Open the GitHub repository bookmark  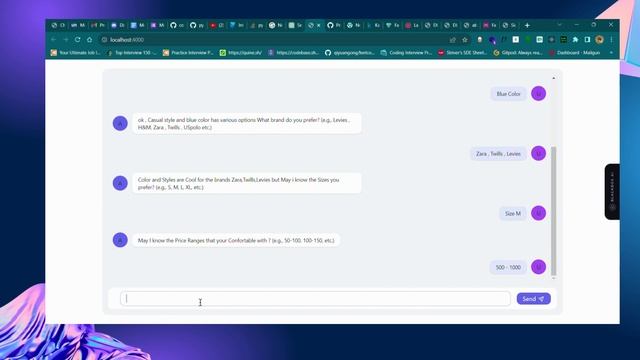(x=350, y=53)
